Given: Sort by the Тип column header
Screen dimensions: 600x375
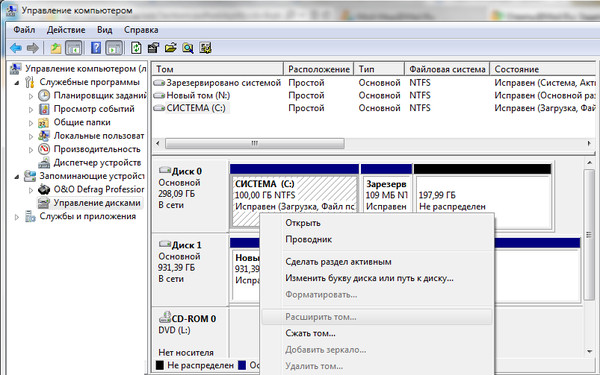Looking at the screenshot, I should [379, 69].
